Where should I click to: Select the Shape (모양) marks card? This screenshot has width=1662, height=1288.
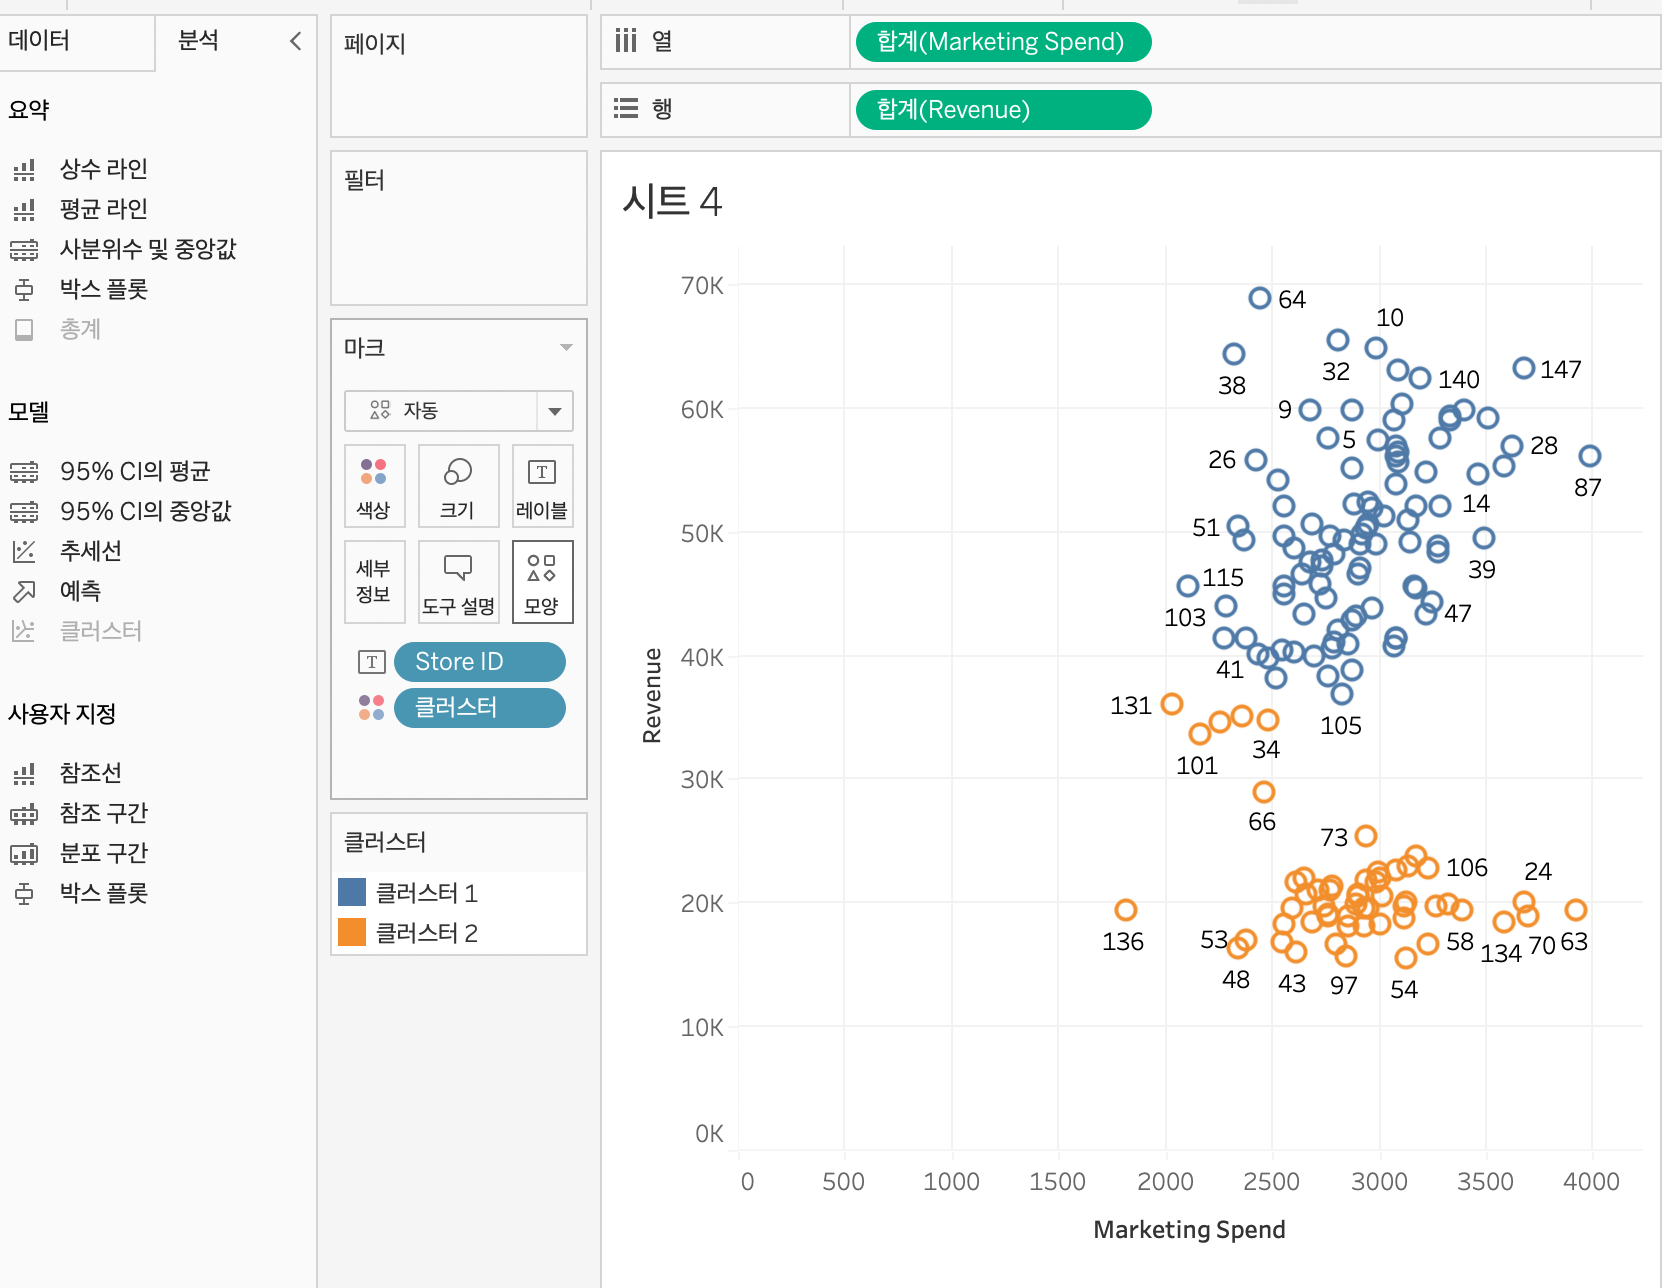[542, 582]
